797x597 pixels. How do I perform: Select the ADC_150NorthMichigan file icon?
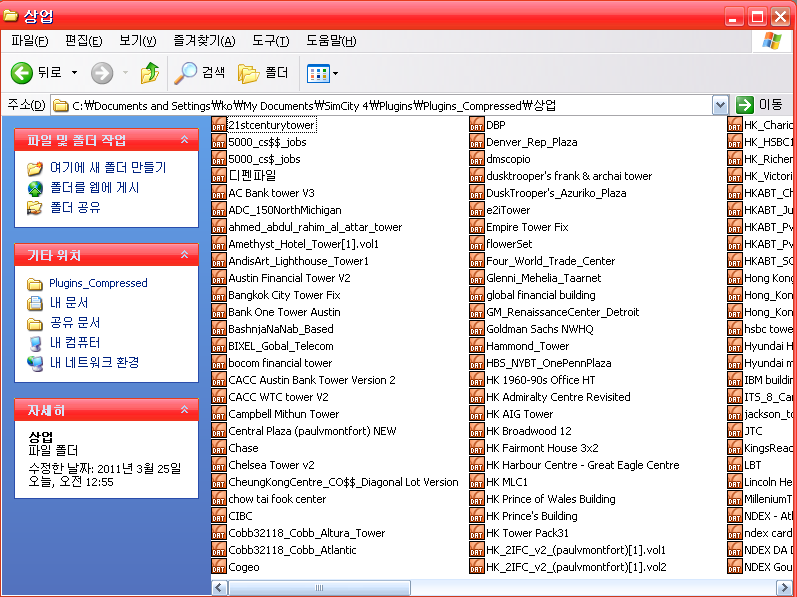[219, 210]
